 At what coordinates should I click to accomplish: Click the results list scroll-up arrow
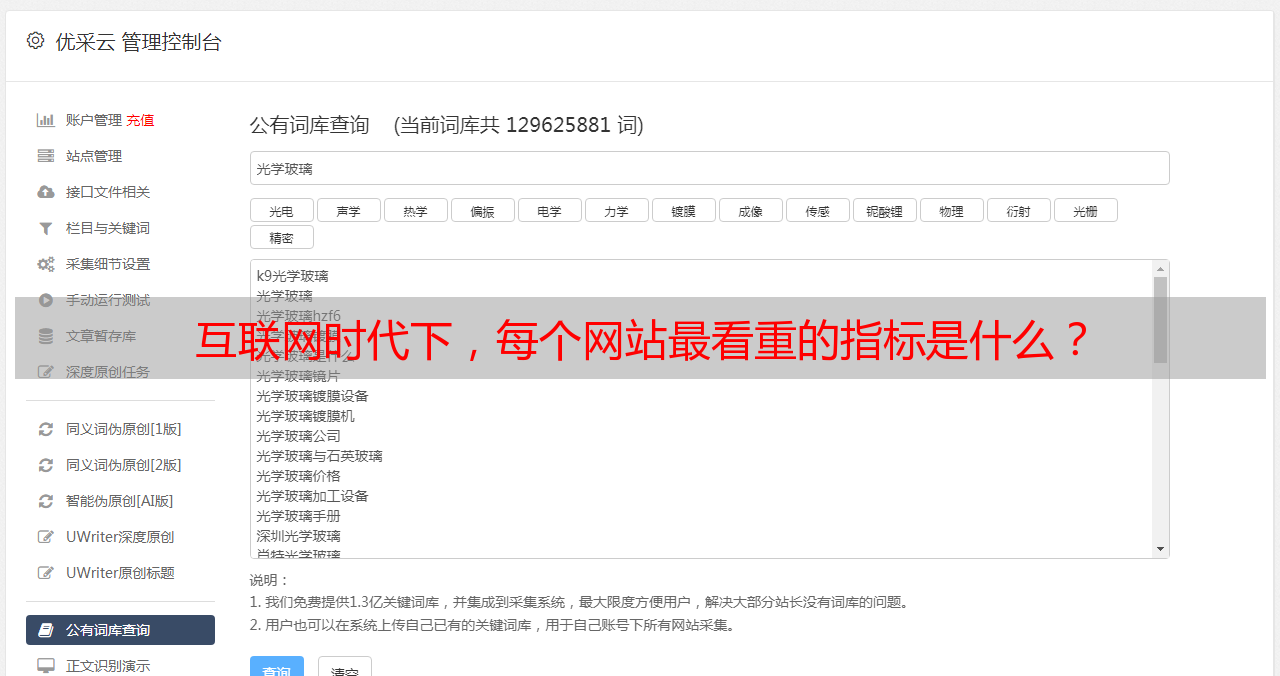click(1160, 269)
